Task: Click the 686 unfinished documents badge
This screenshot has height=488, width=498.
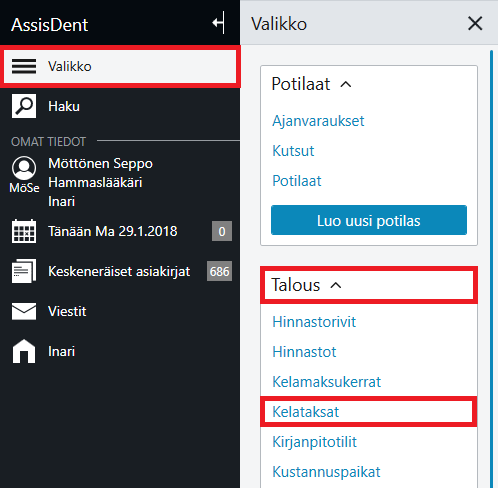Action: coord(219,271)
